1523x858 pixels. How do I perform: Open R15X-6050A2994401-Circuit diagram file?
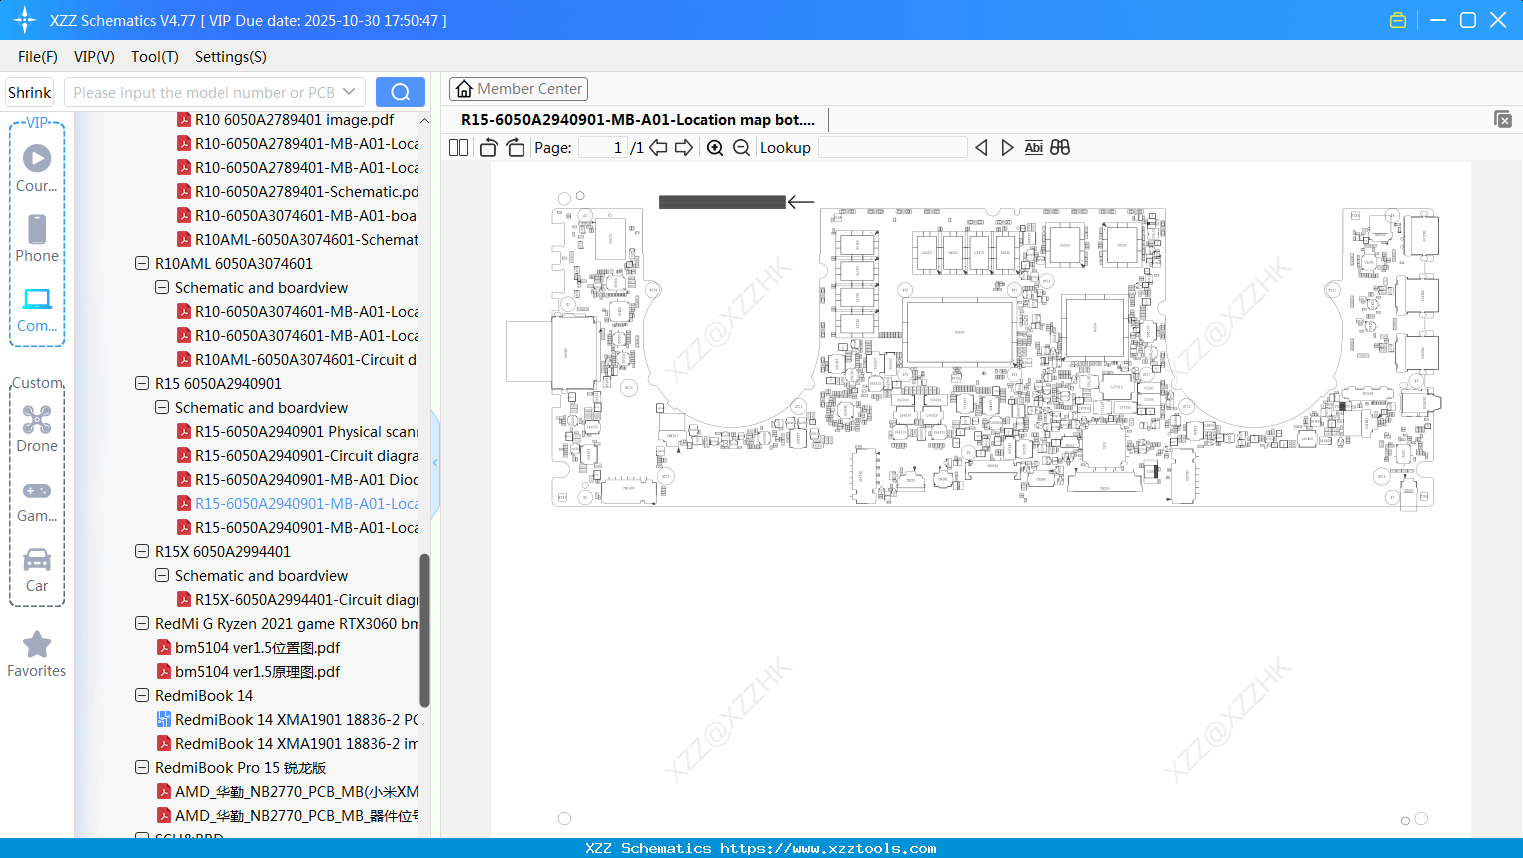[298, 599]
